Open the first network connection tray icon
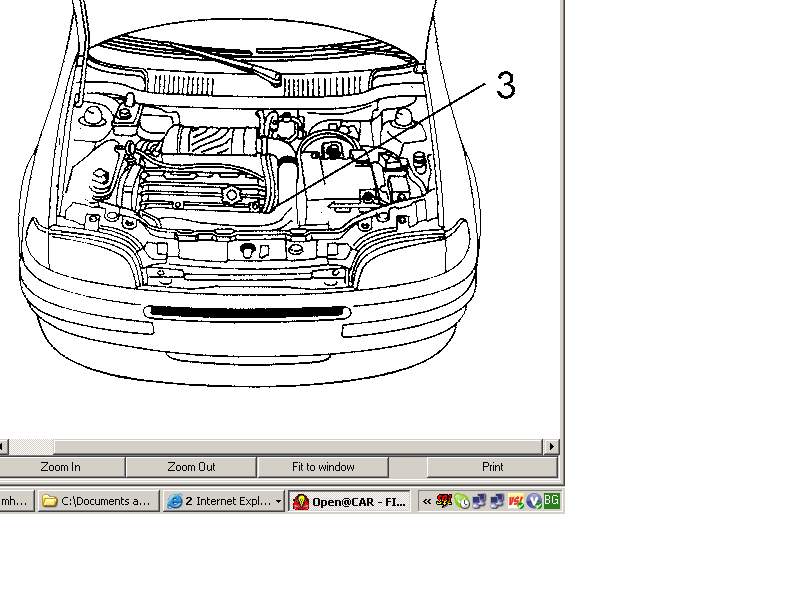Image resolution: width=800 pixels, height=600 pixels. pos(479,501)
